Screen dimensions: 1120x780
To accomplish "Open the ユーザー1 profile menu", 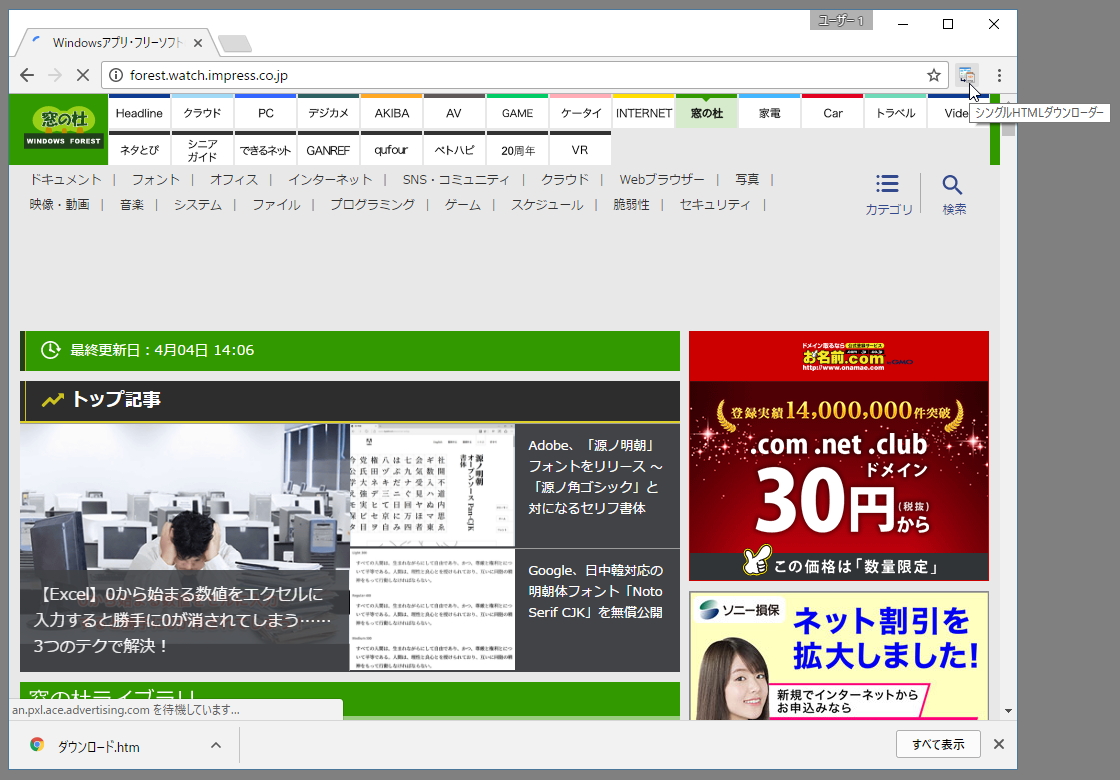I will [840, 20].
